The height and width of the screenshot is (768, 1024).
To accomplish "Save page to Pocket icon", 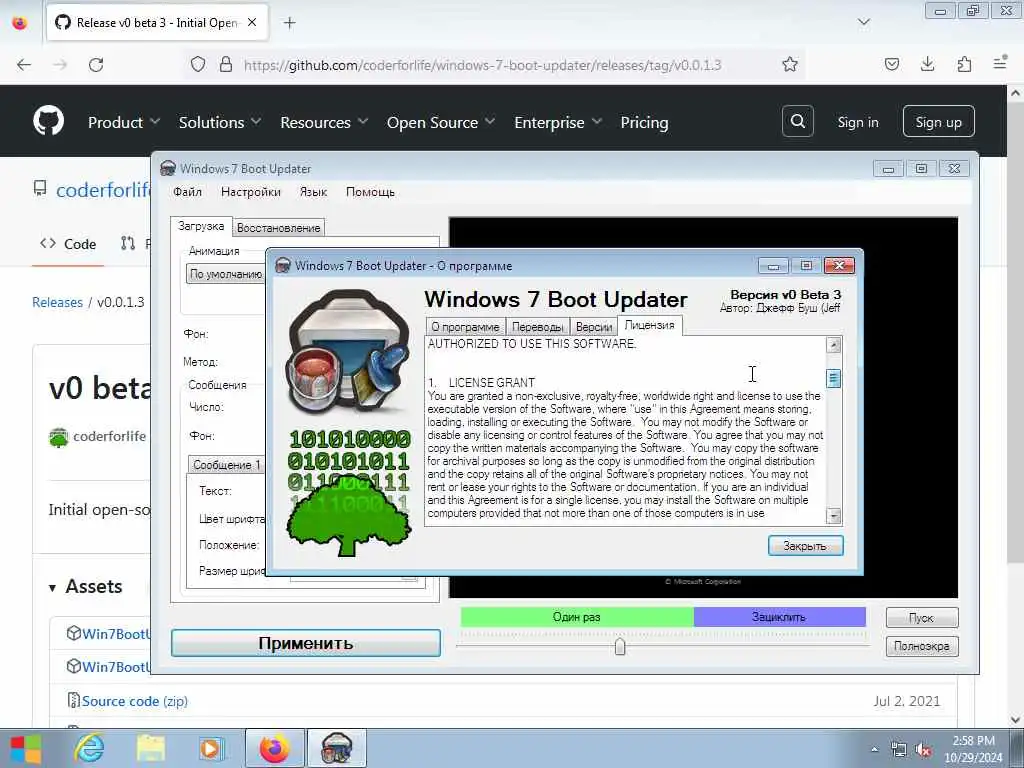I will point(891,64).
